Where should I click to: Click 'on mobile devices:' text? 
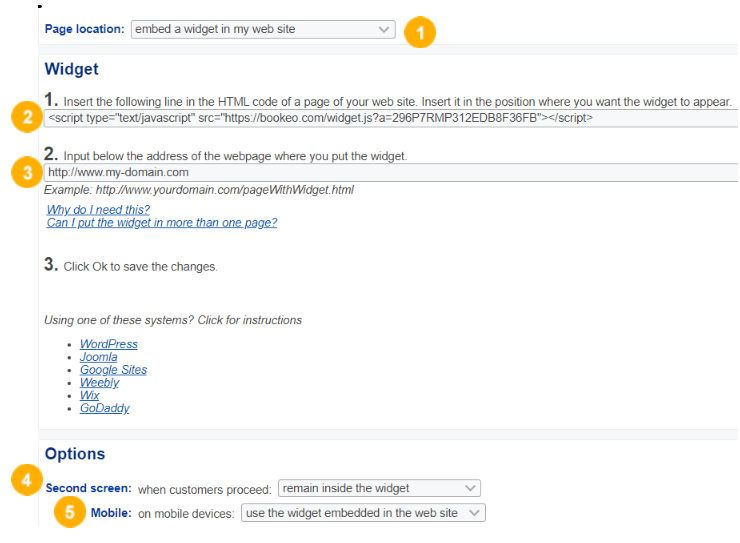[x=186, y=514]
